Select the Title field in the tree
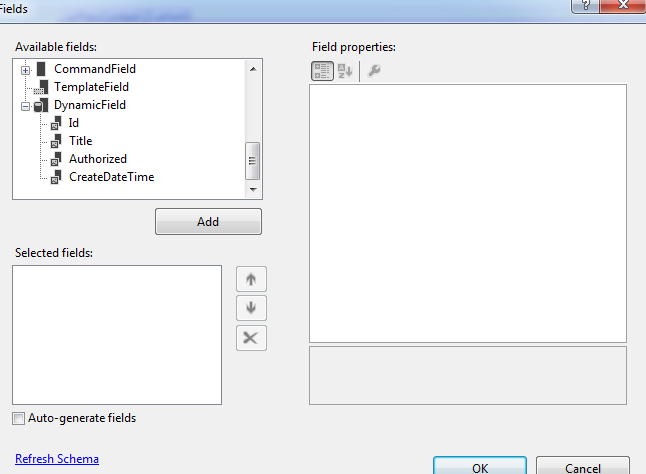Viewport: 646px width, 474px height. tap(81, 141)
